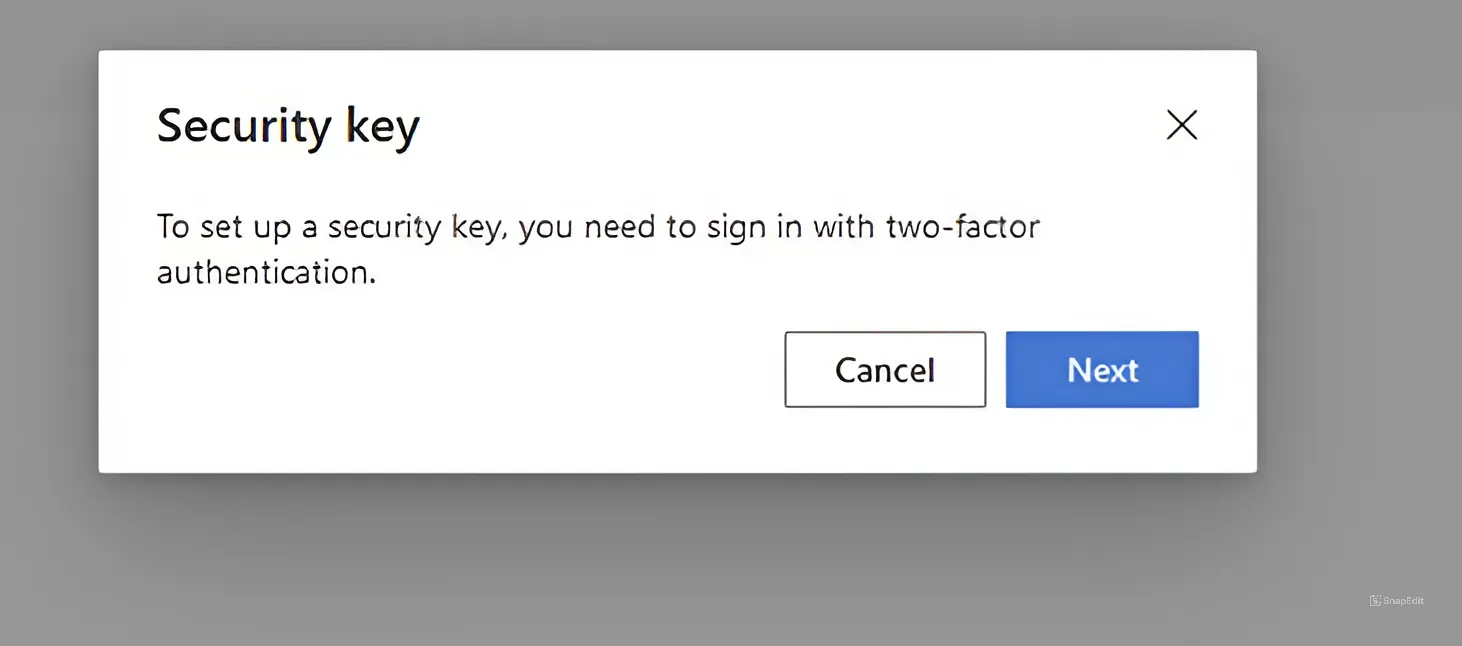Click the word "with" in the message
The image size is (1462, 646).
click(843, 227)
